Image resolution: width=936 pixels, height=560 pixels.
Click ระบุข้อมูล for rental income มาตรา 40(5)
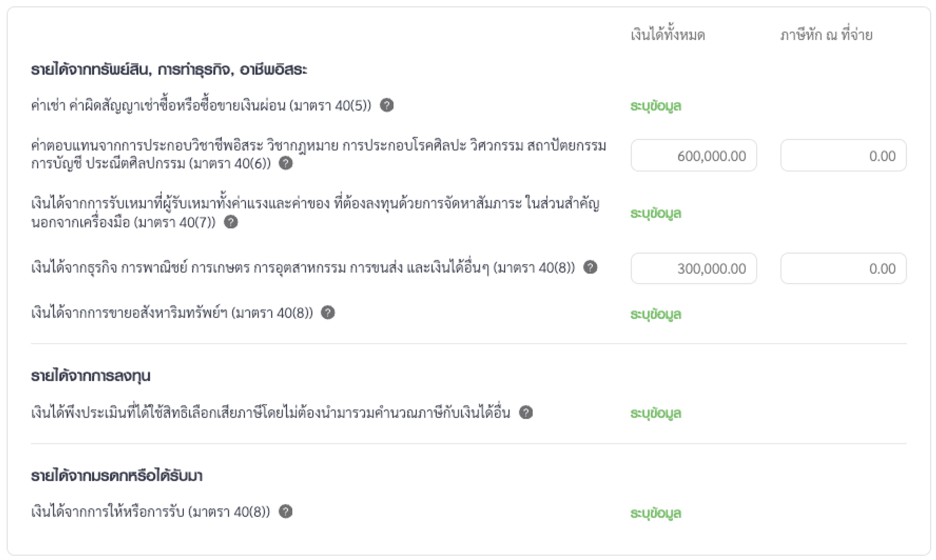pos(655,106)
